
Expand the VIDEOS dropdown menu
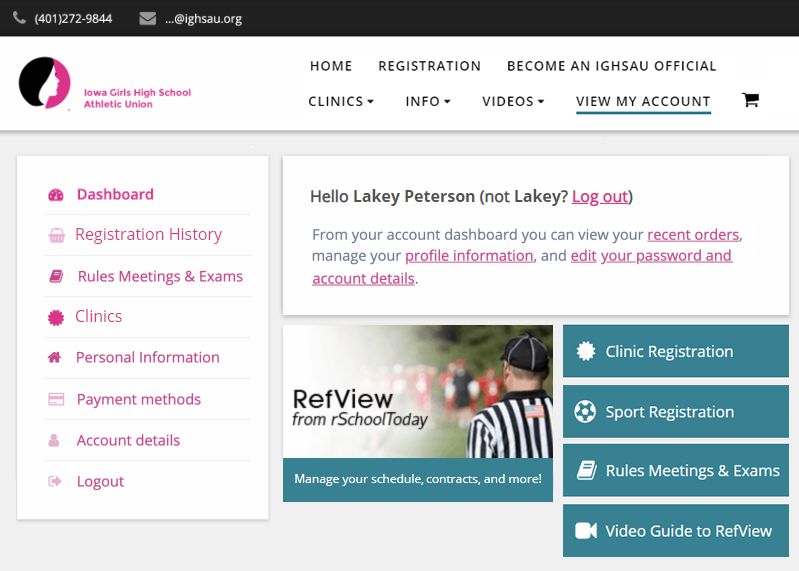pyautogui.click(x=513, y=101)
